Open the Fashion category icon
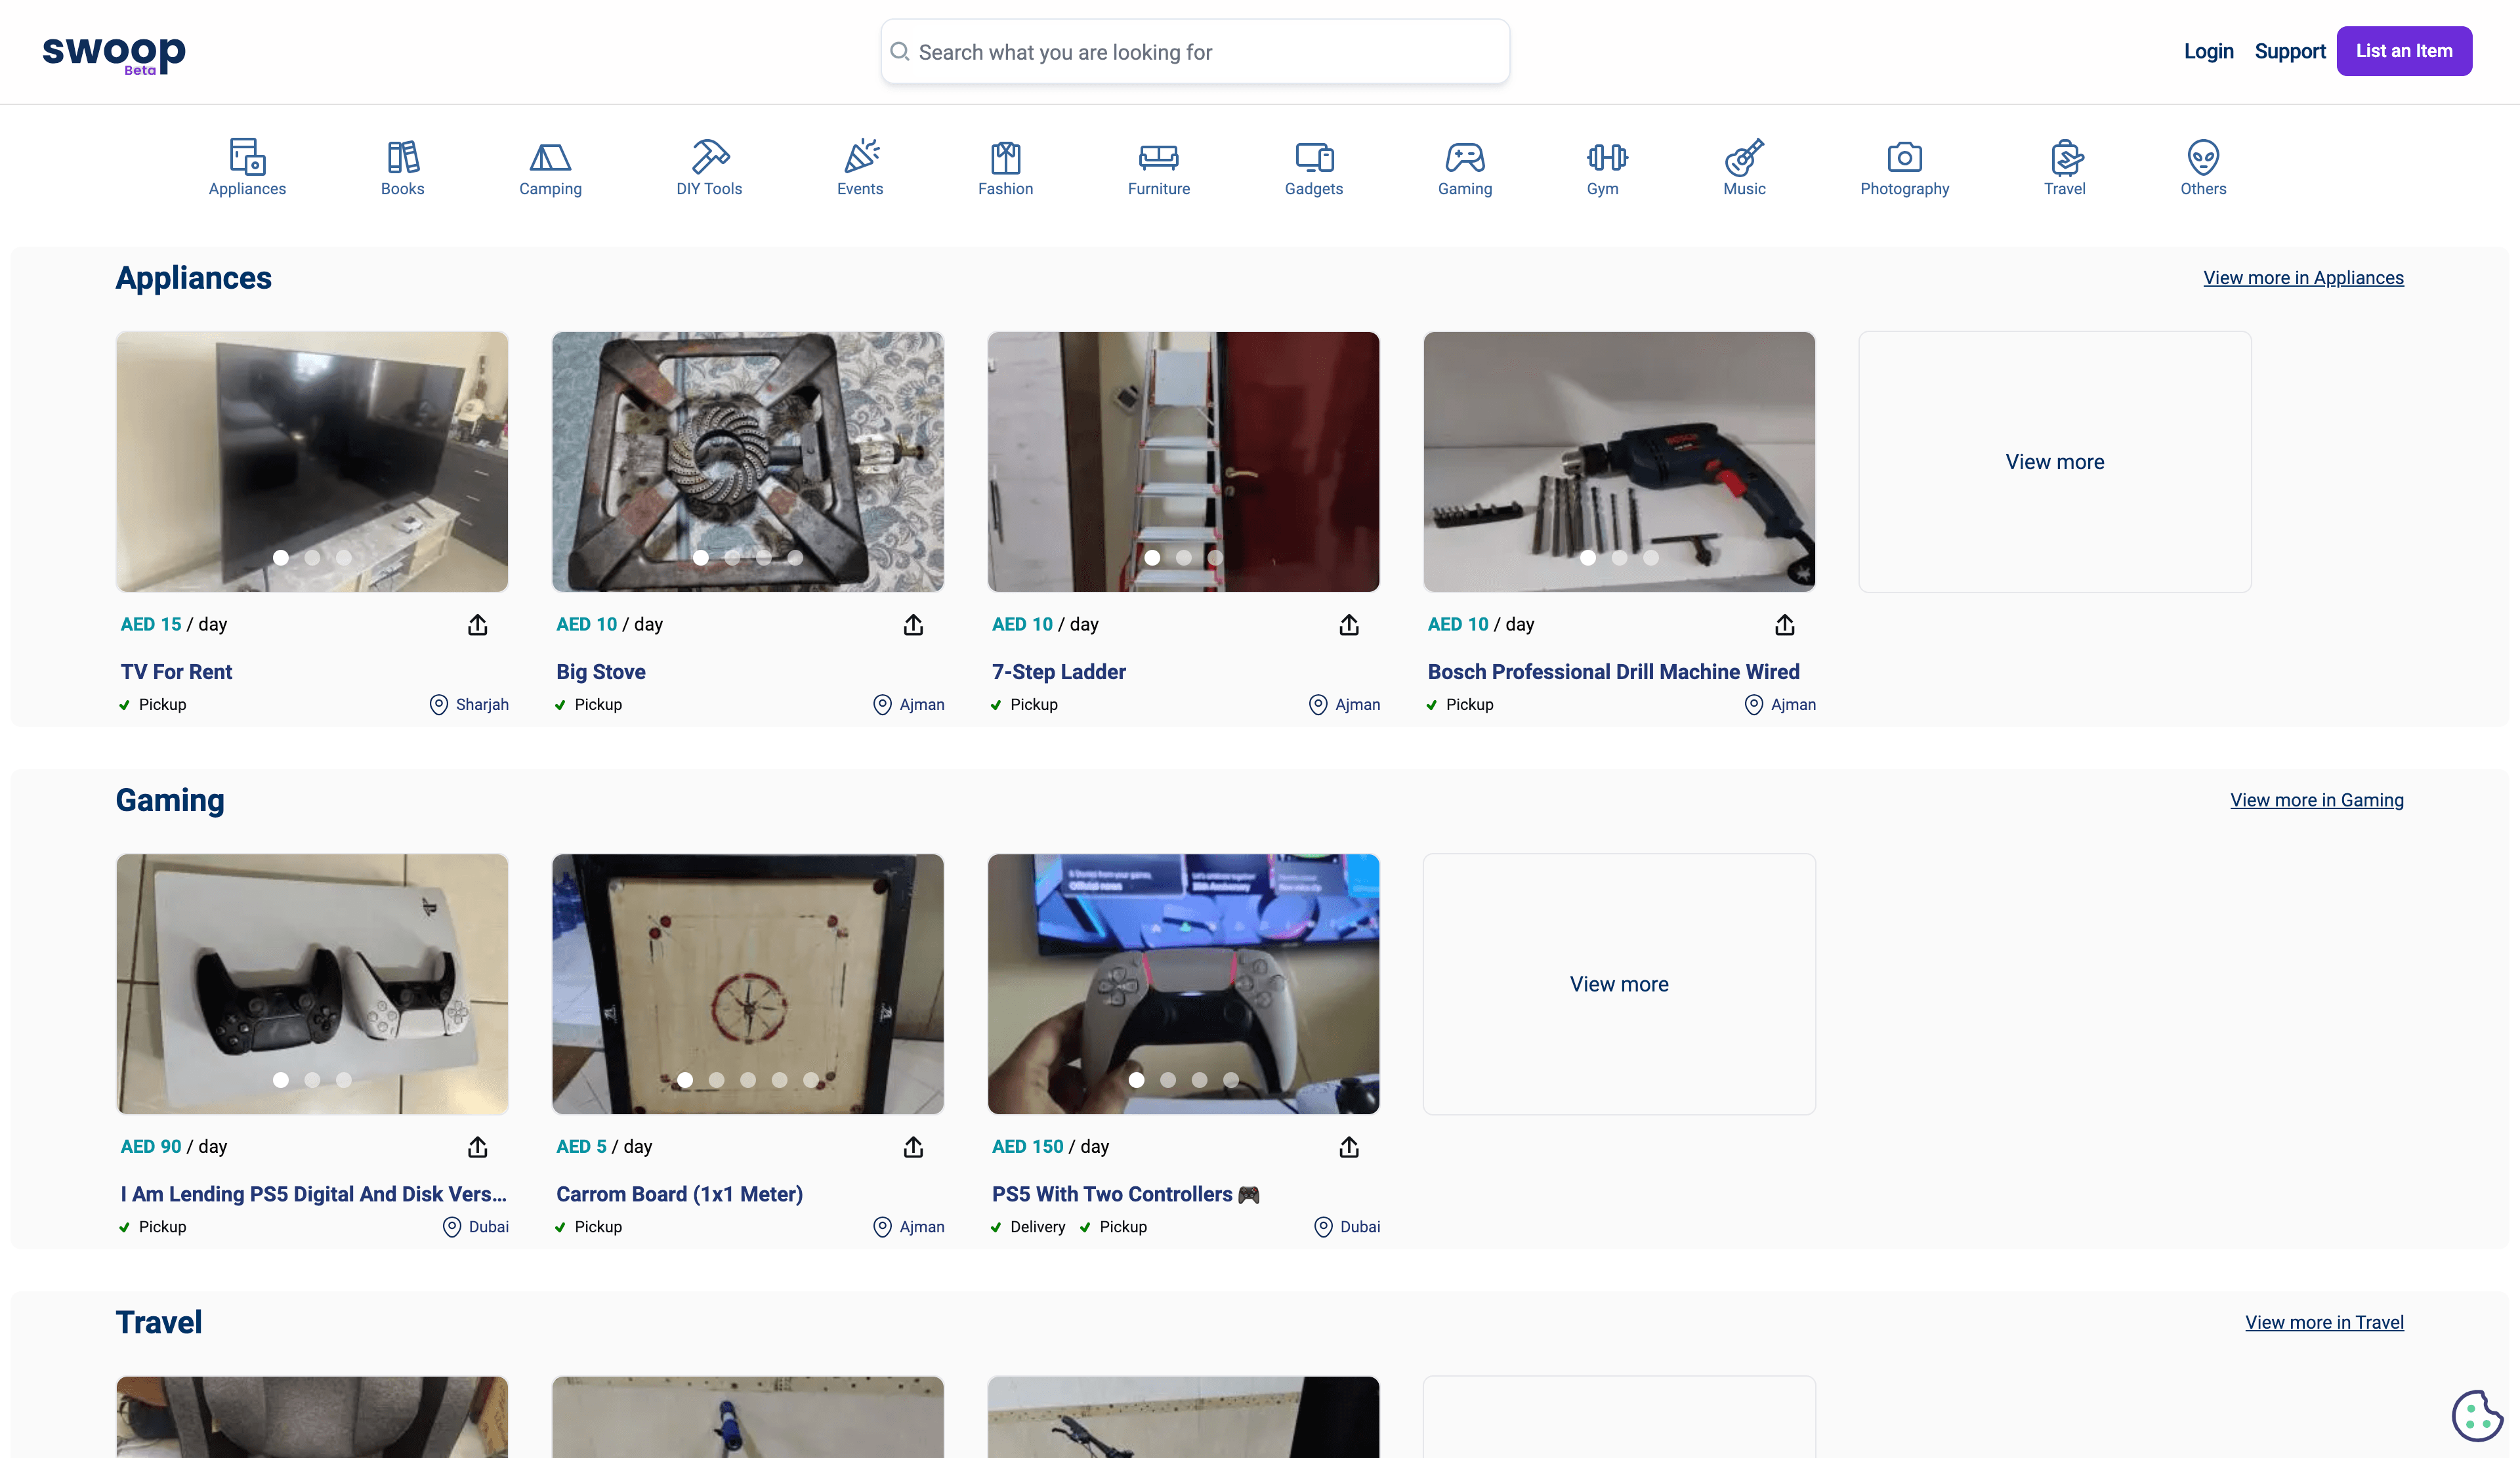The width and height of the screenshot is (2520, 1458). pos(1005,158)
